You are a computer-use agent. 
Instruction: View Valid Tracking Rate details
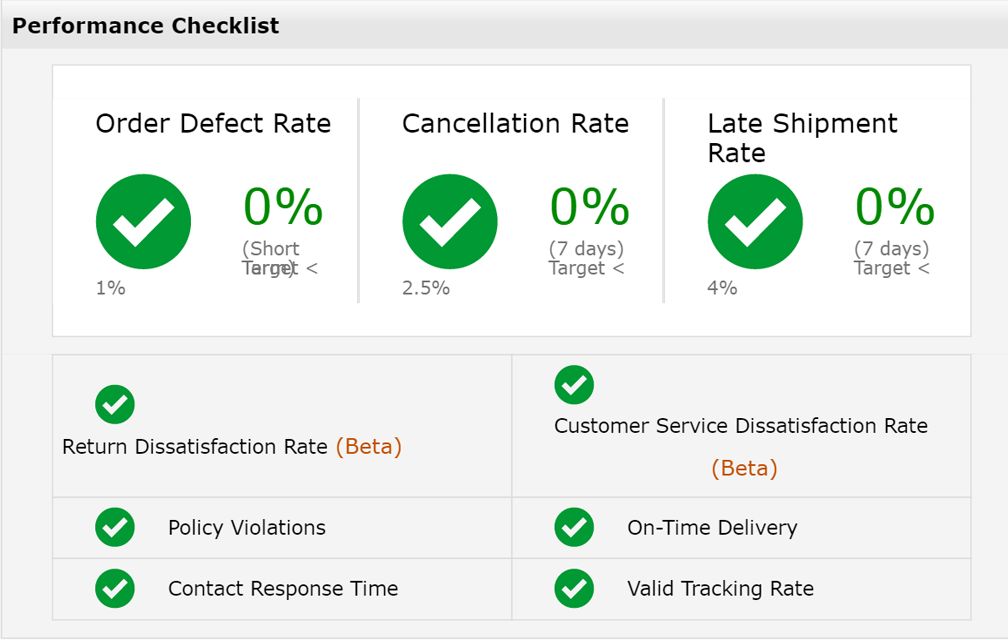click(720, 589)
